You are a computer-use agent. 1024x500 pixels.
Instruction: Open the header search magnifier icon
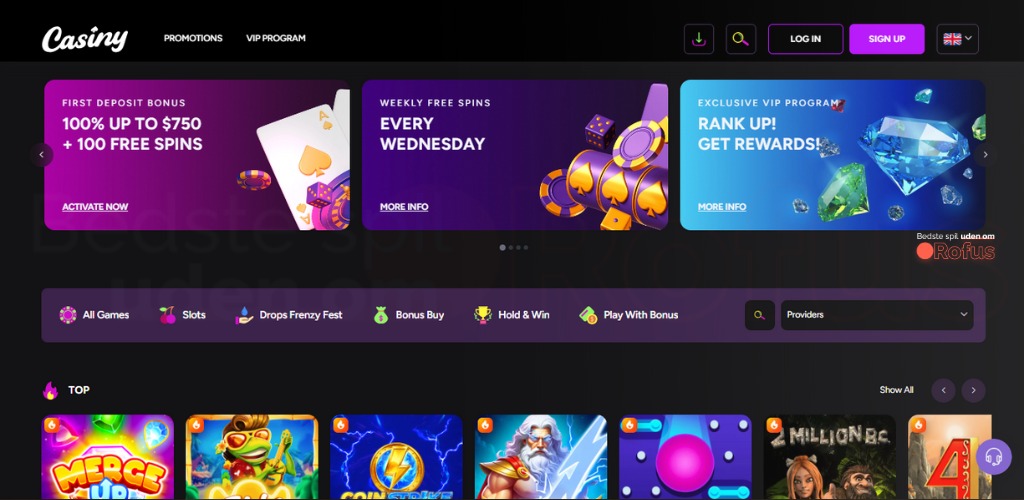pyautogui.click(x=741, y=39)
